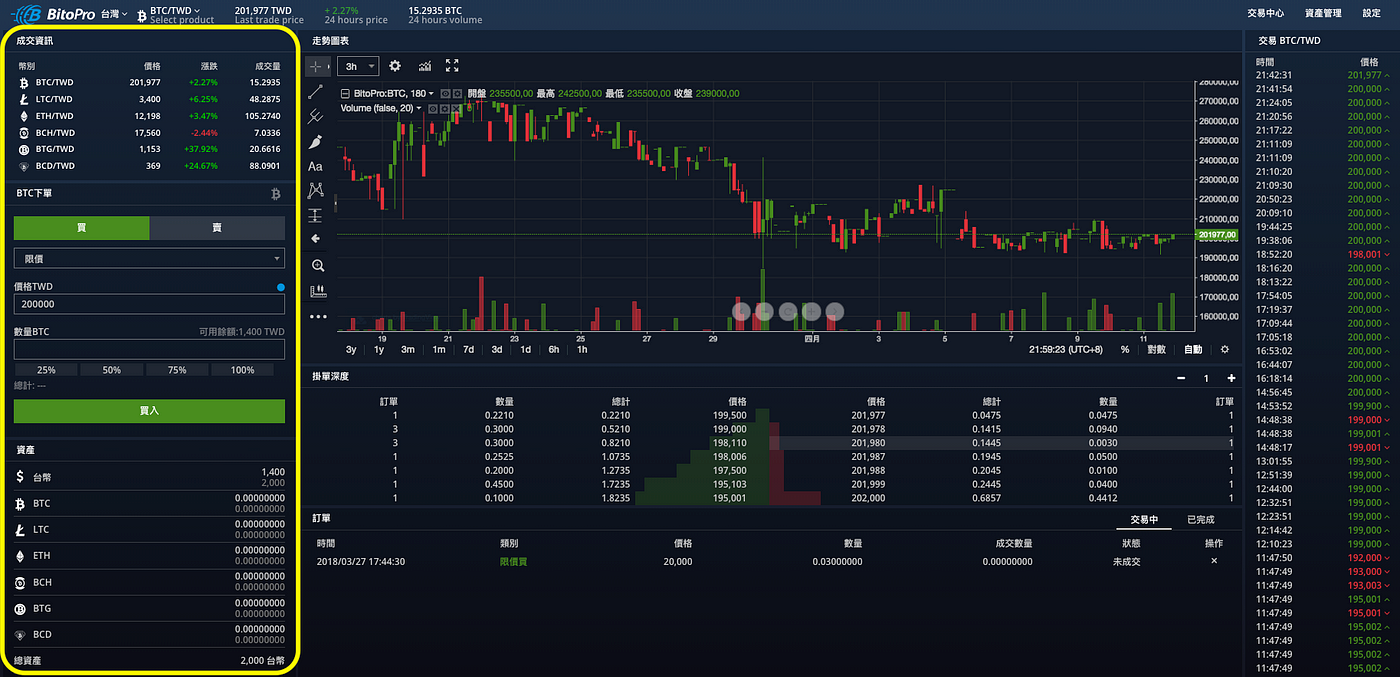Select the brush drawing tool
Image resolution: width=1400 pixels, height=677 pixels.
[x=316, y=141]
